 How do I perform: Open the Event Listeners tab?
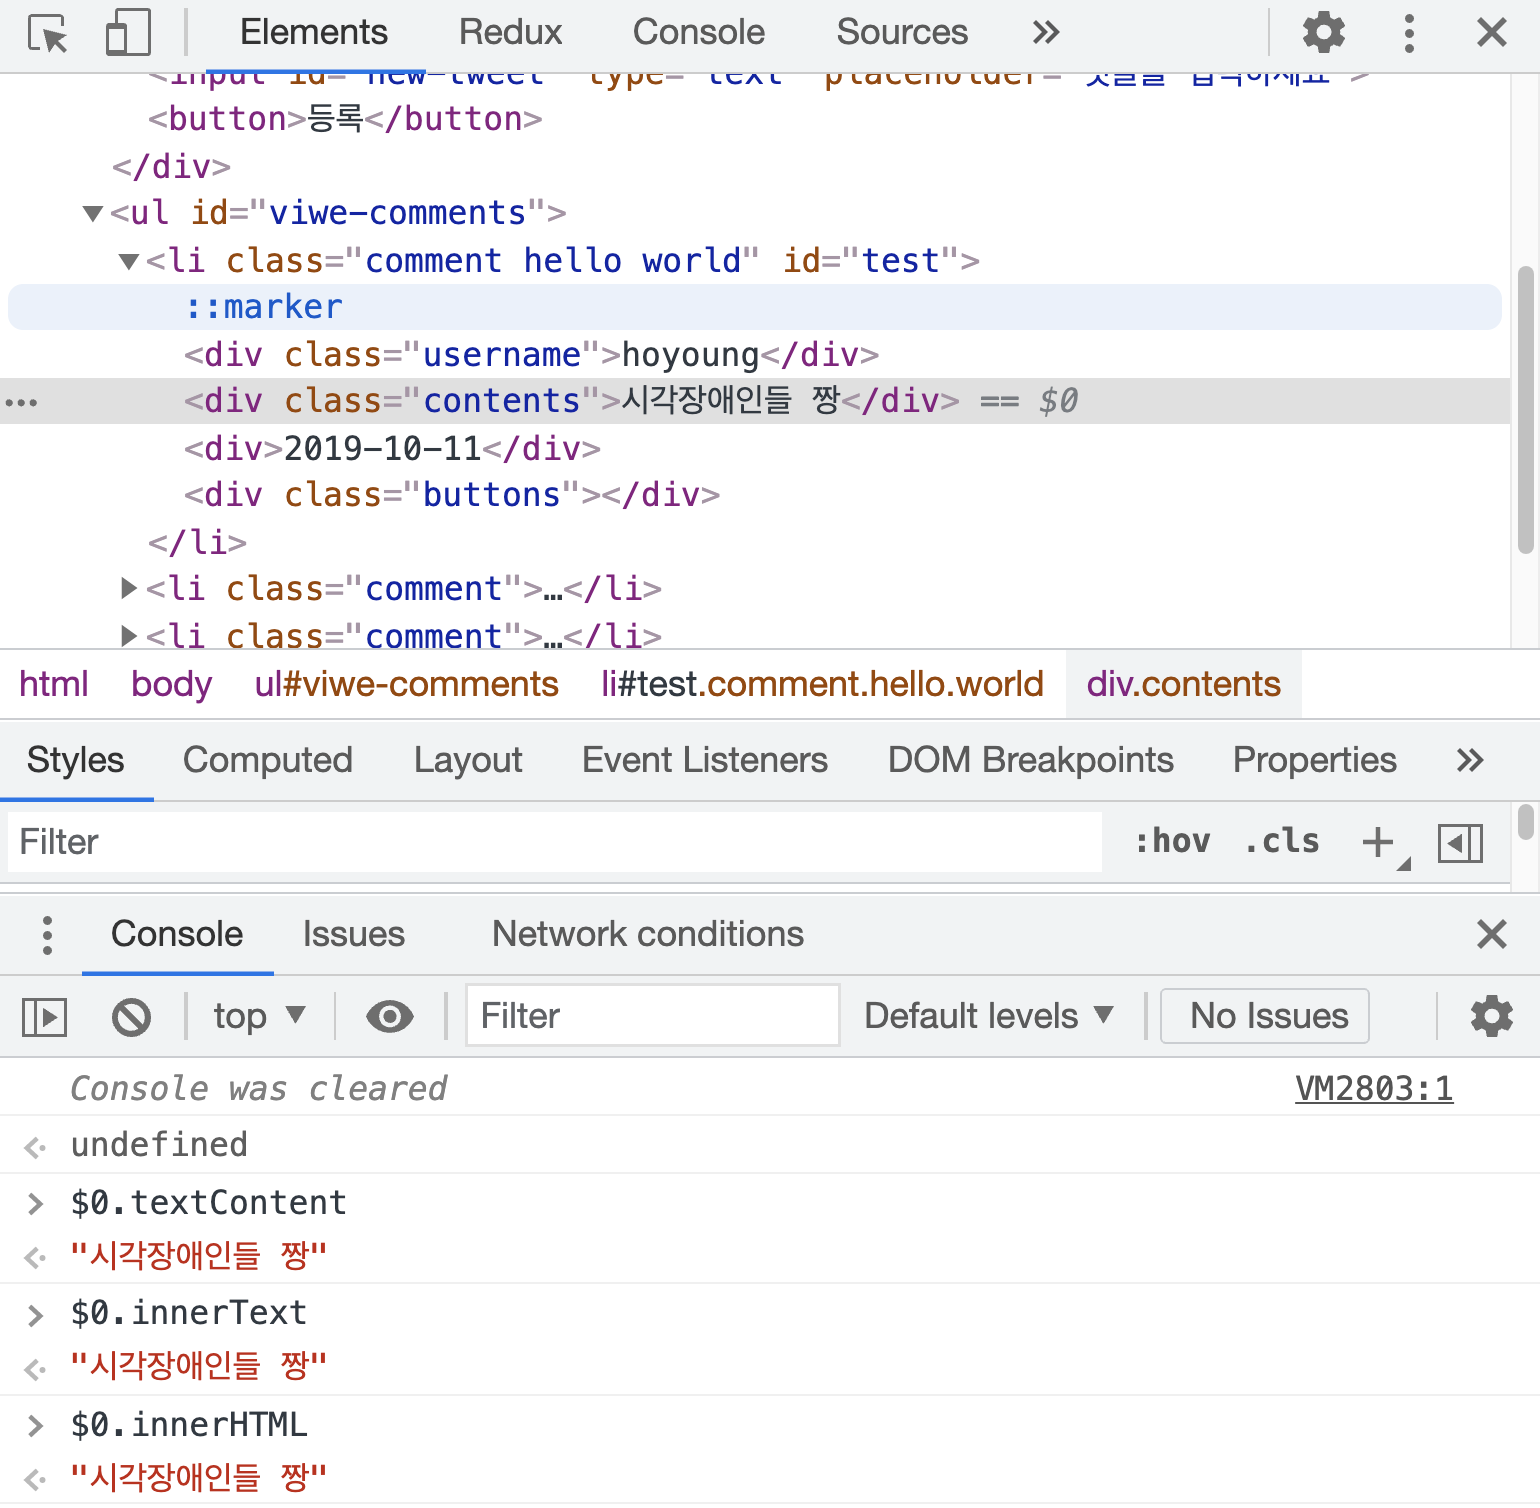[x=705, y=760]
